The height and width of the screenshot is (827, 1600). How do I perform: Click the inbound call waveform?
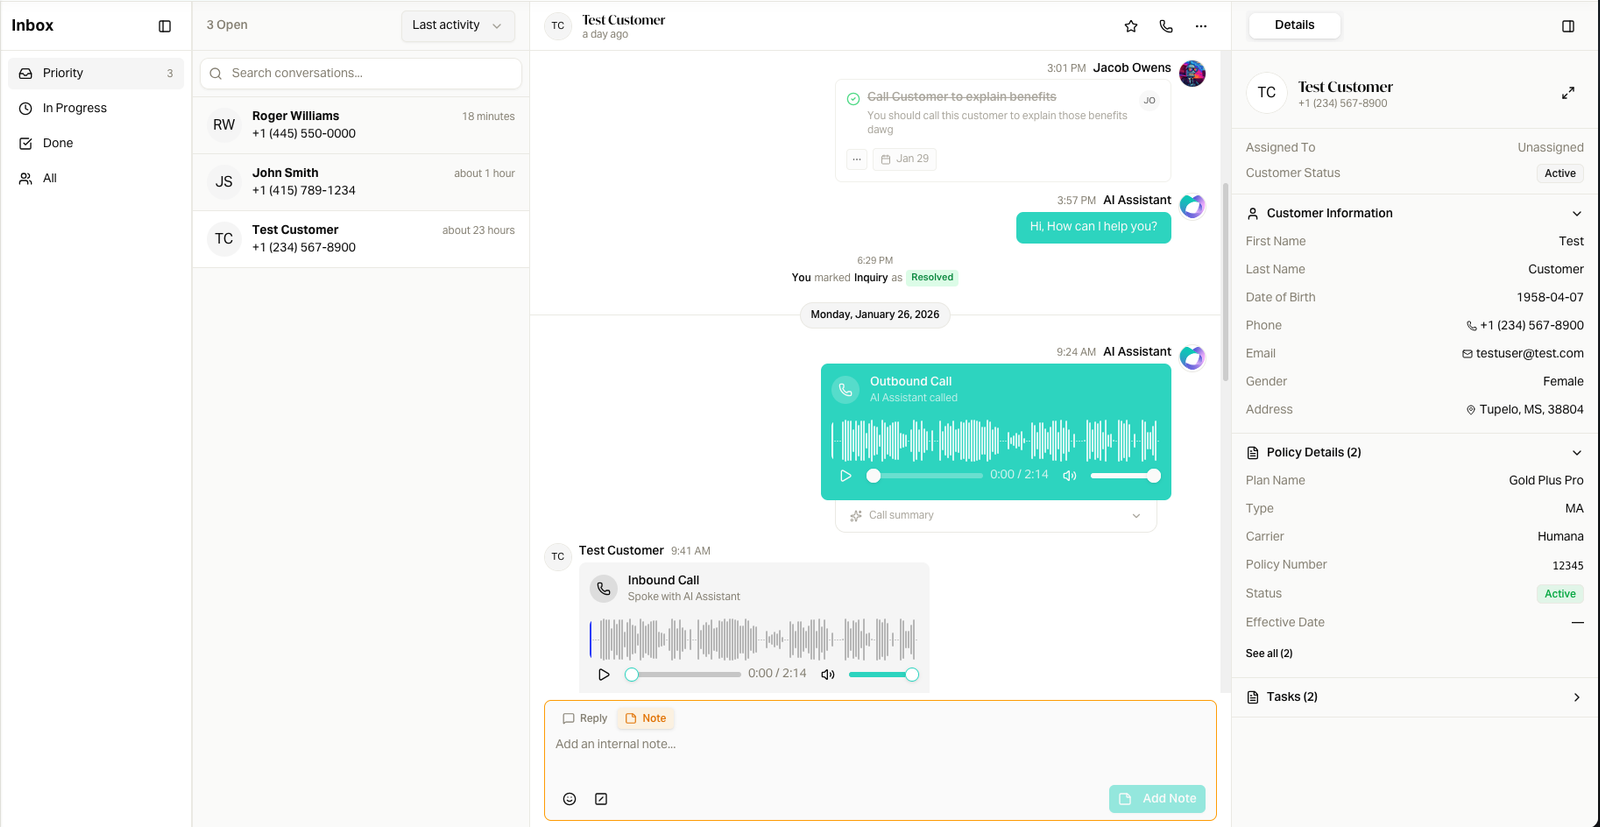[753, 640]
